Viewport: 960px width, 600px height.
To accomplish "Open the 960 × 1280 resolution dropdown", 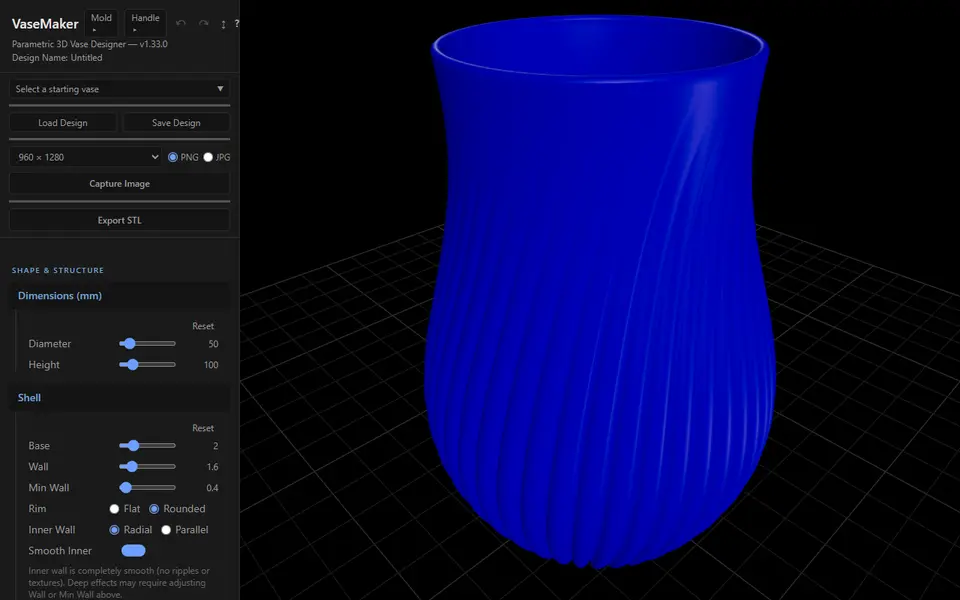I will [86, 157].
